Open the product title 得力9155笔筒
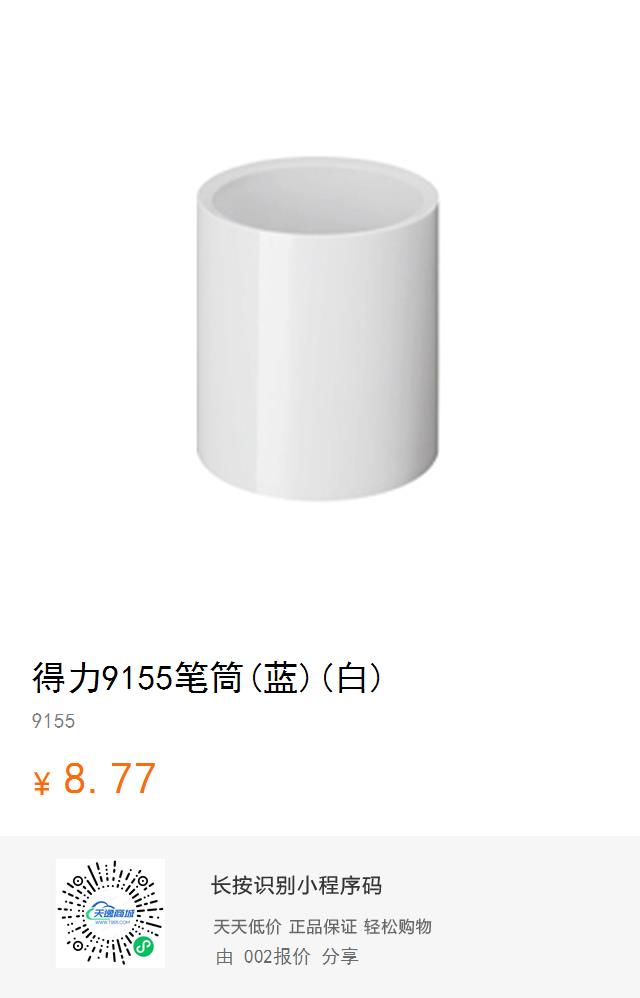Viewport: 640px width, 998px height. coord(138,677)
